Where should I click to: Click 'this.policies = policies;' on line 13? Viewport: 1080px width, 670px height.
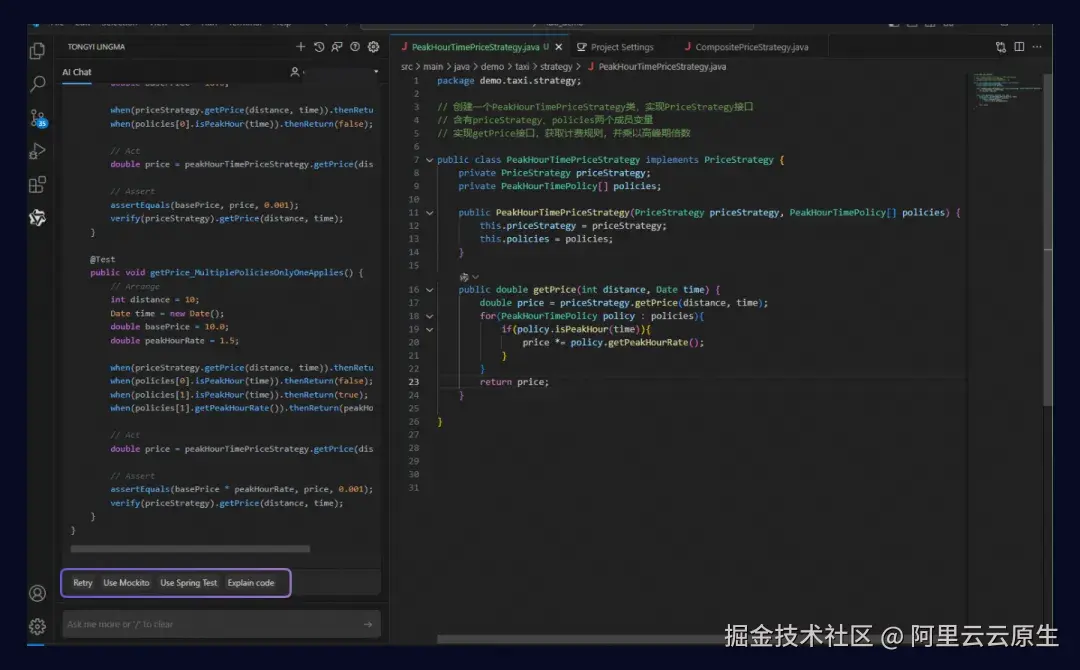pyautogui.click(x=546, y=239)
